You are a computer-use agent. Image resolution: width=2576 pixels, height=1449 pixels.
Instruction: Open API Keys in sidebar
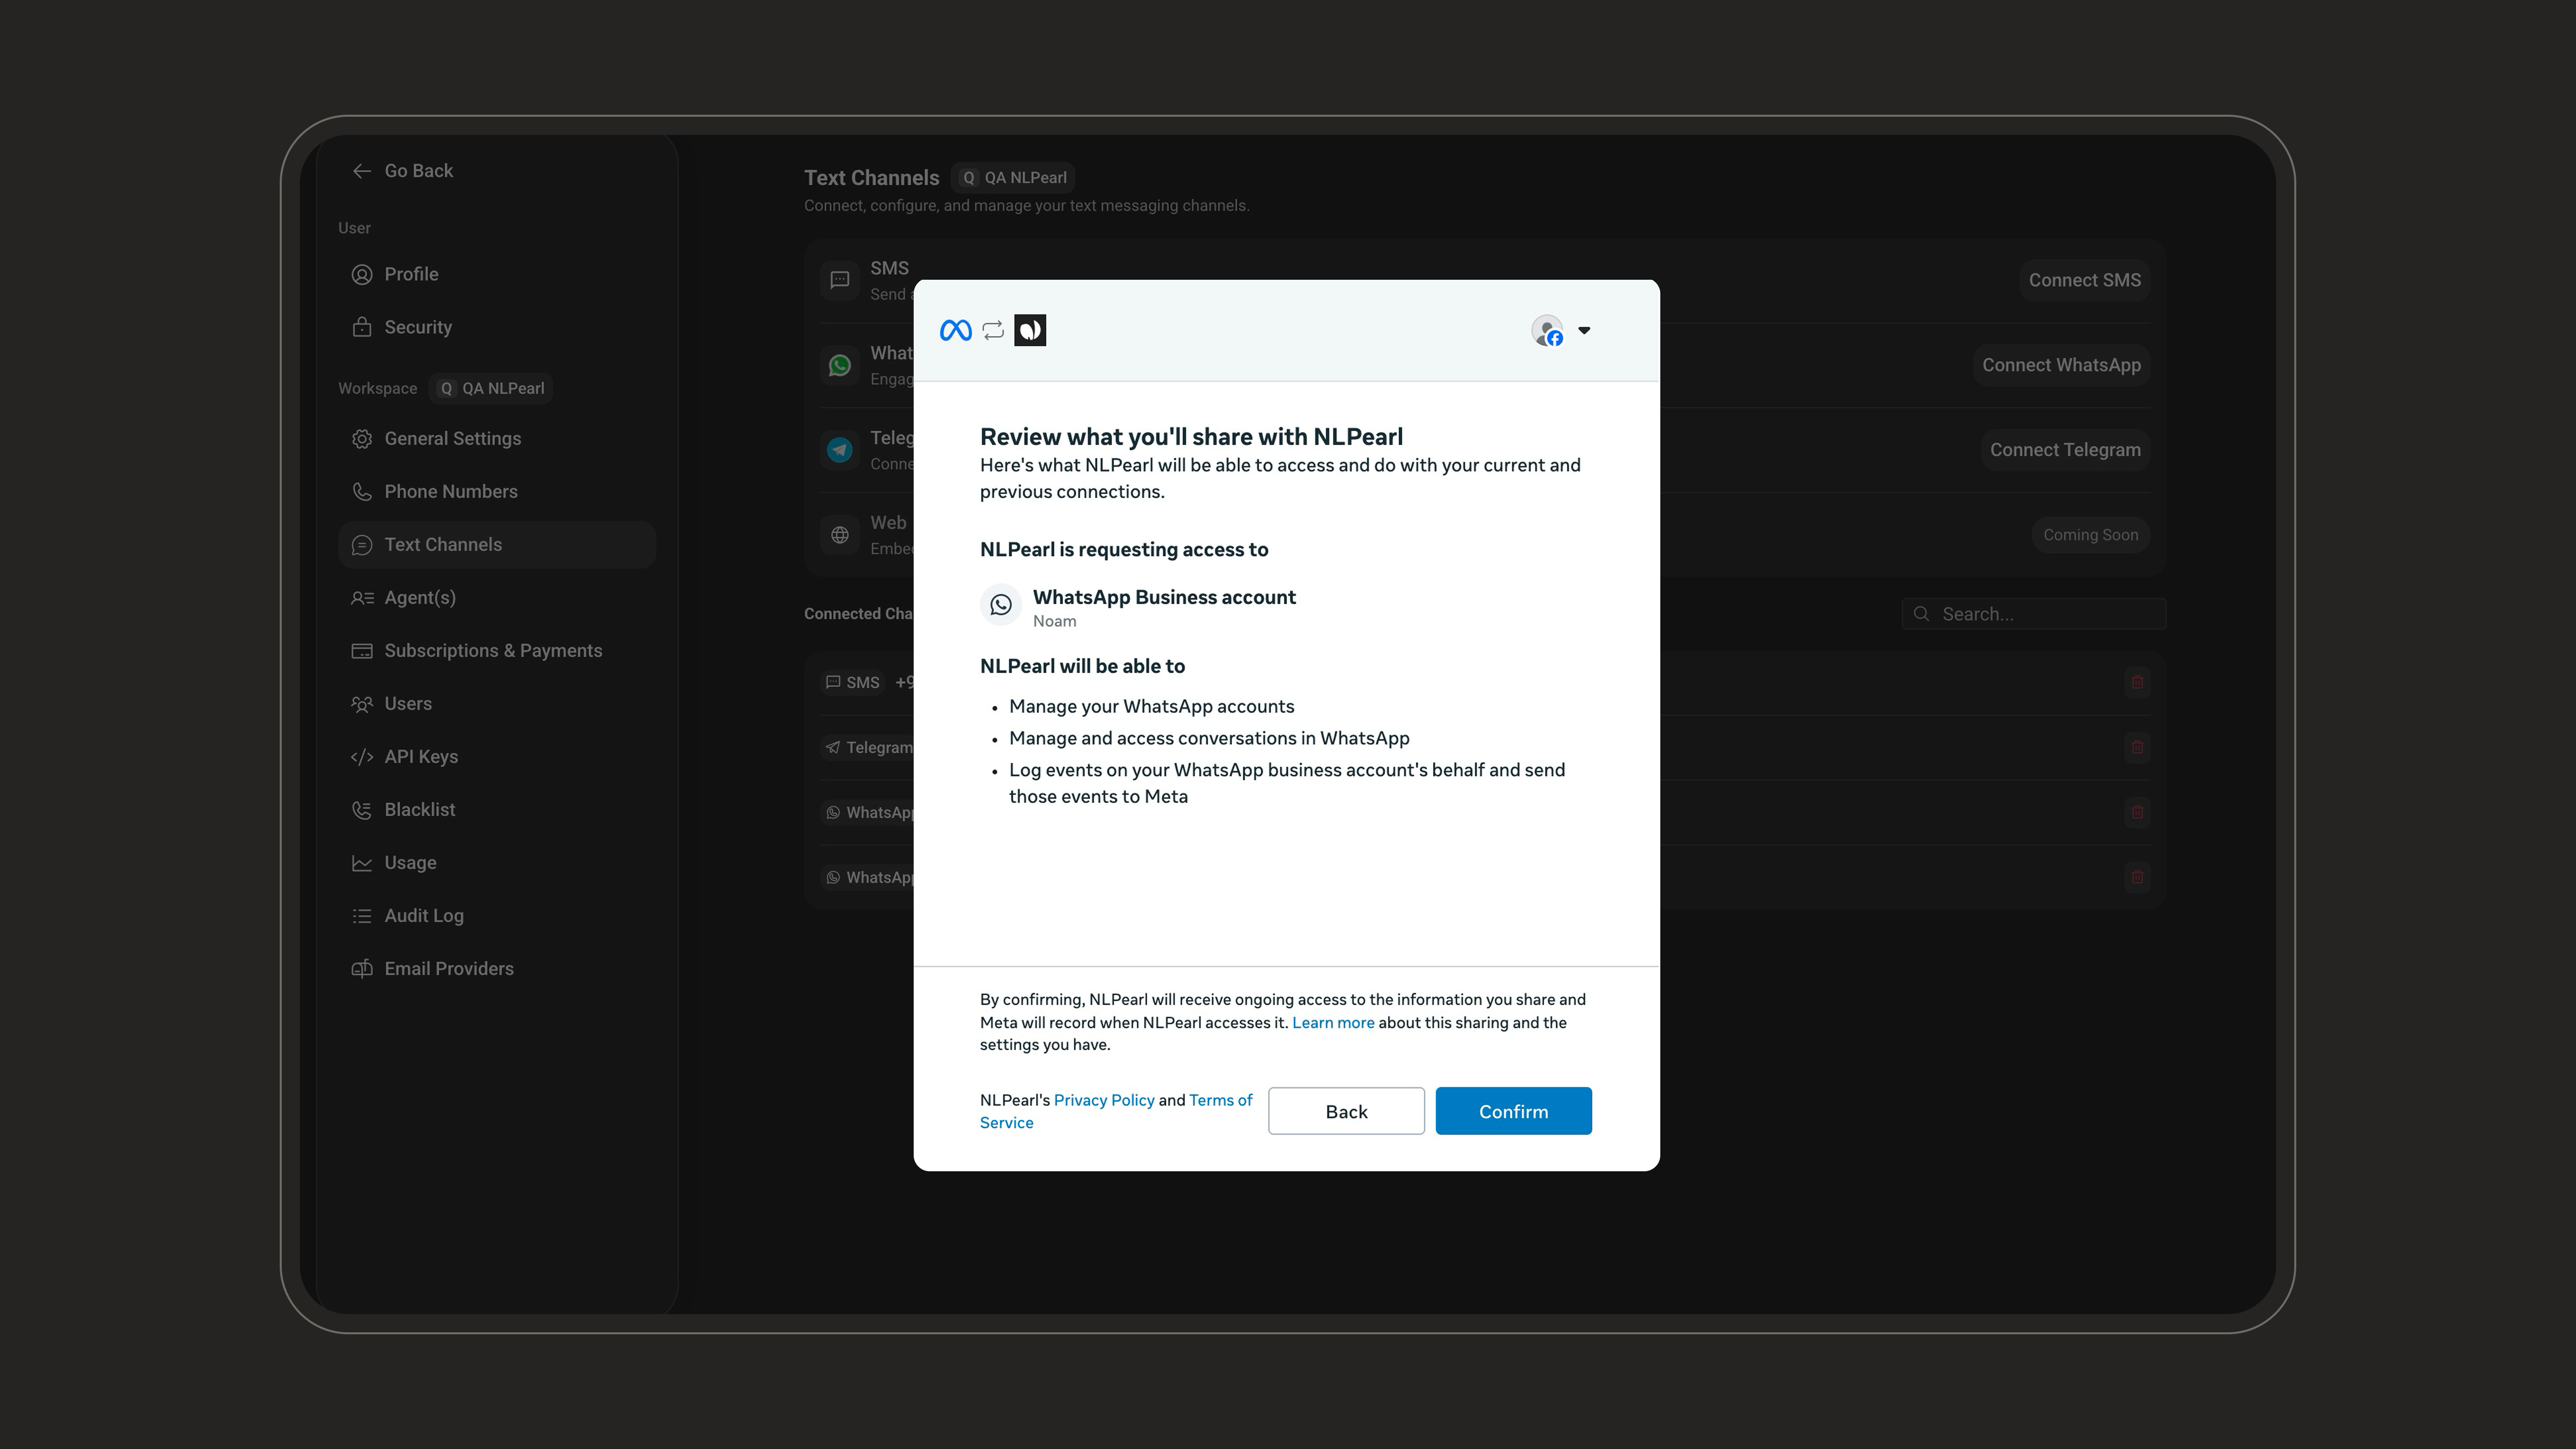[496, 756]
